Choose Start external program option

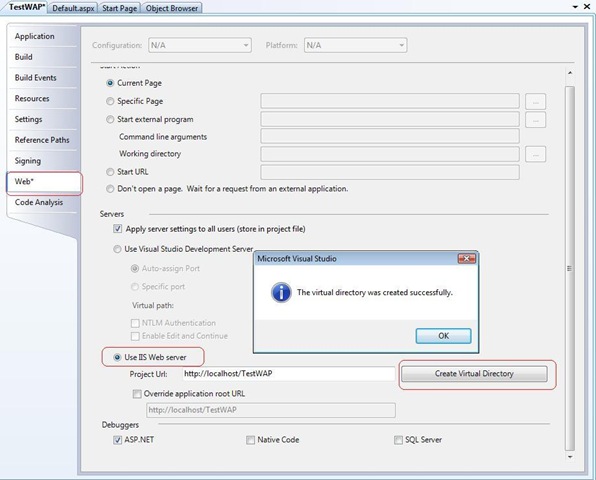click(x=110, y=119)
